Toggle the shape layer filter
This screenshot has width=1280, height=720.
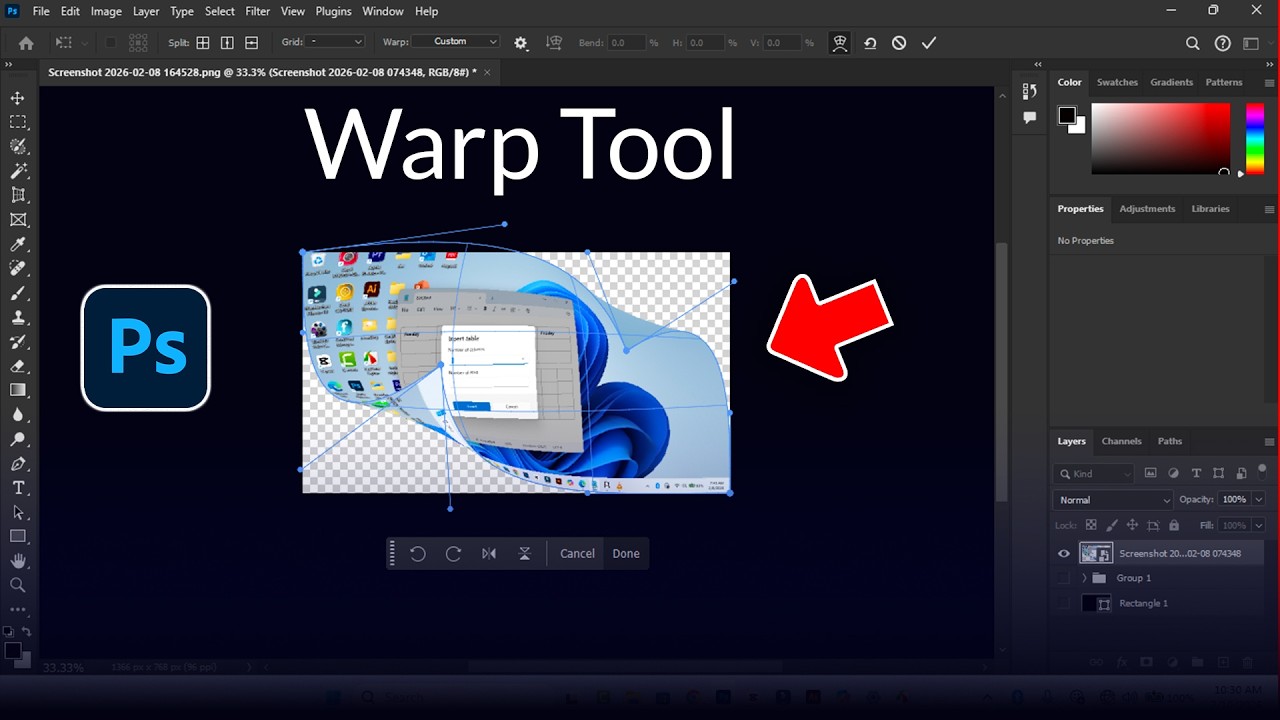coord(1218,473)
